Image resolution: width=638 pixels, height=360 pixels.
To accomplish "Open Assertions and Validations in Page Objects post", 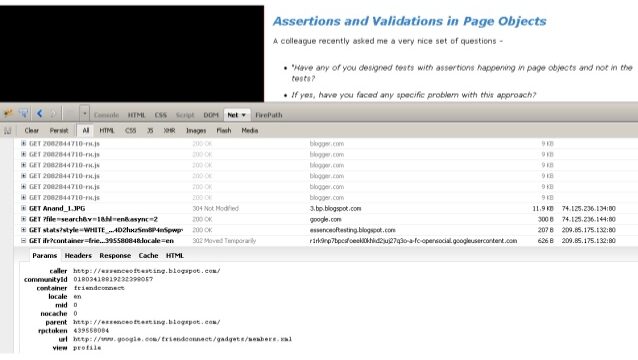I will point(409,21).
